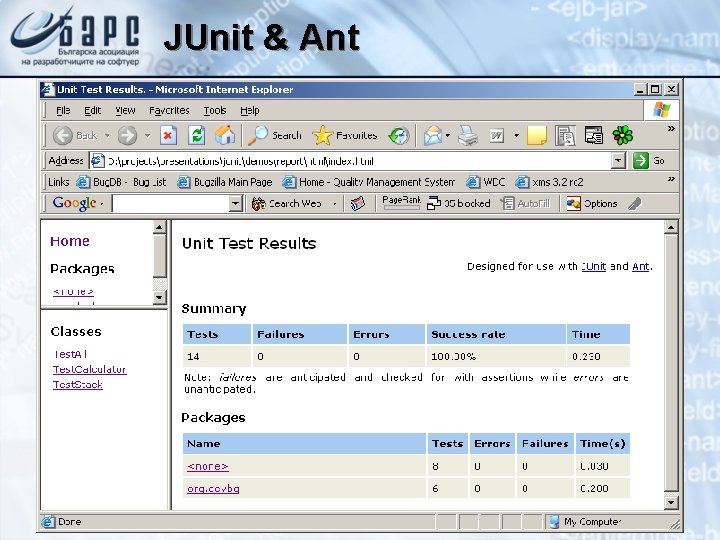Click the Forward navigation arrow icon
The width and height of the screenshot is (720, 540).
pyautogui.click(x=127, y=135)
